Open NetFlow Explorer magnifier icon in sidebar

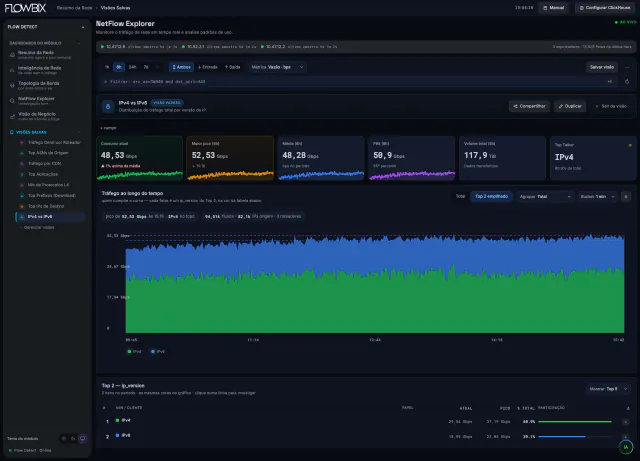point(12,101)
